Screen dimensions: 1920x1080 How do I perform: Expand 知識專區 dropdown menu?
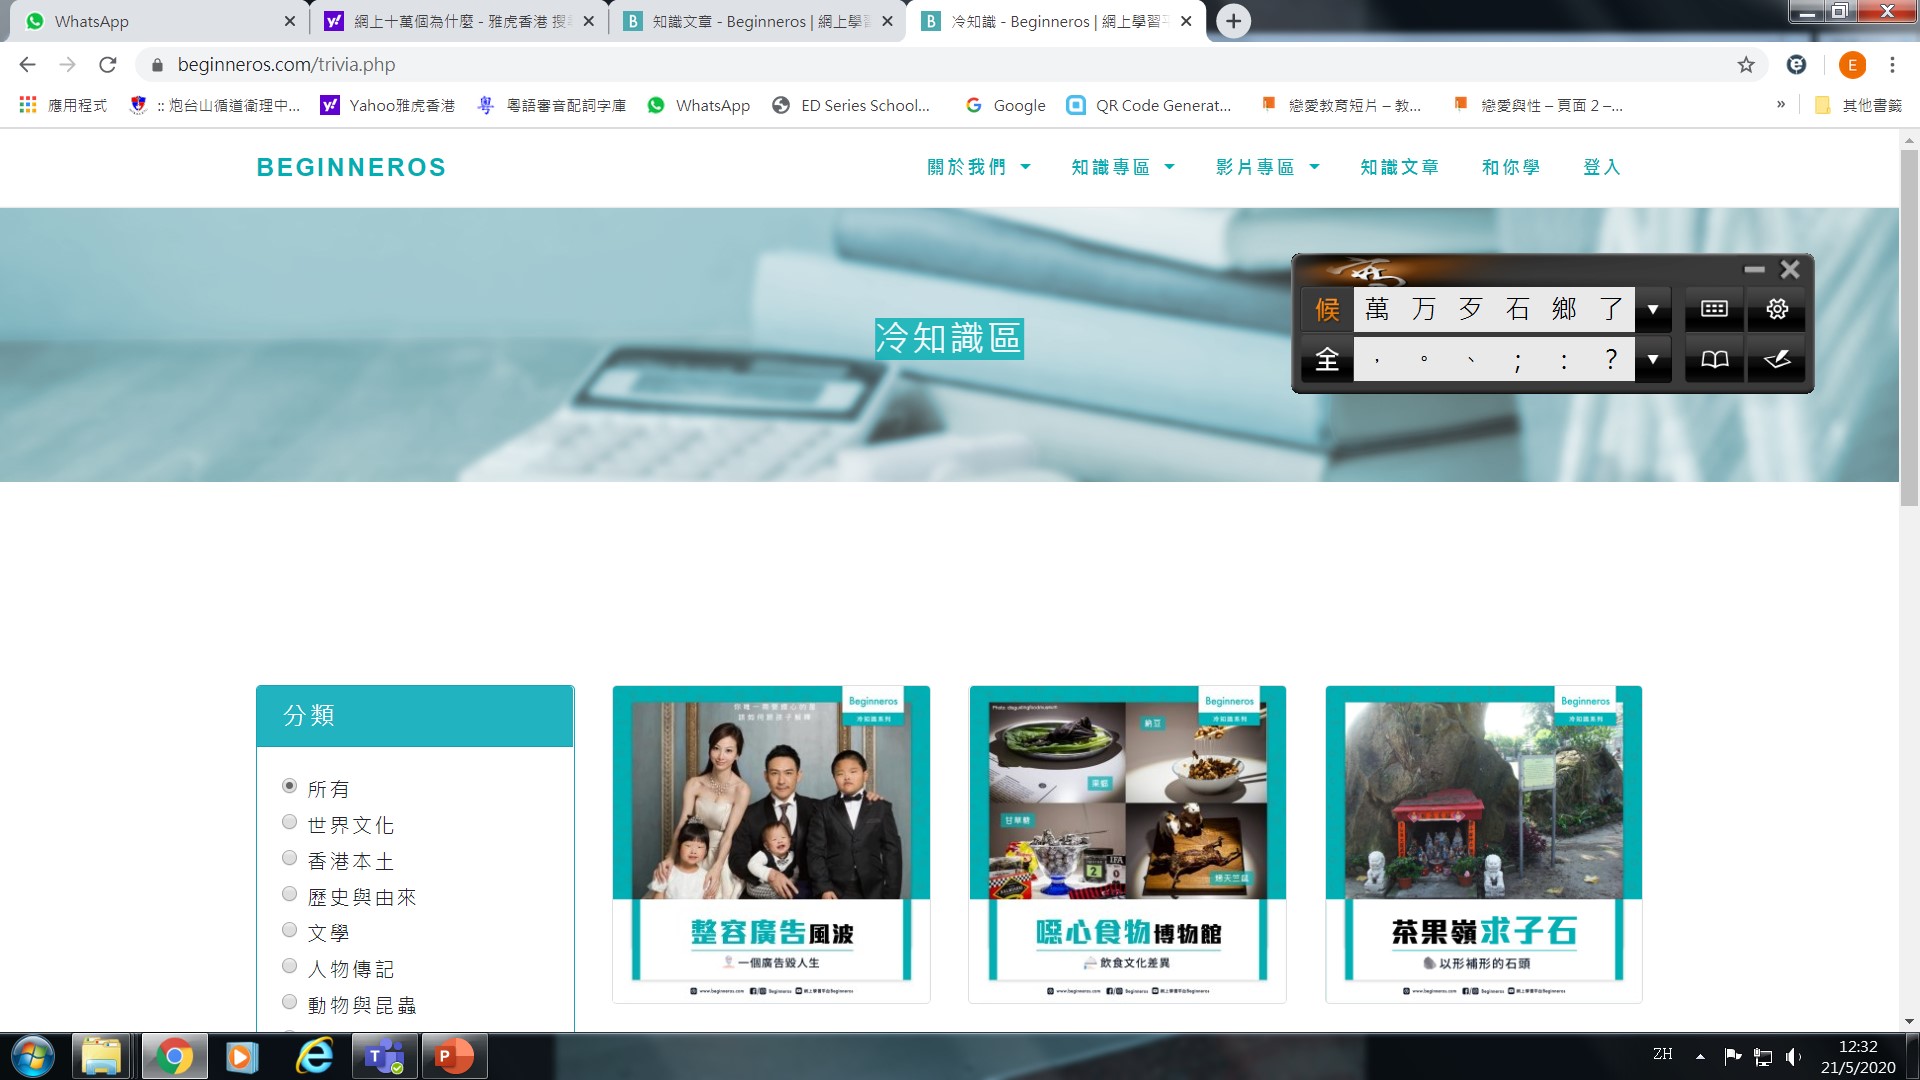[1122, 167]
